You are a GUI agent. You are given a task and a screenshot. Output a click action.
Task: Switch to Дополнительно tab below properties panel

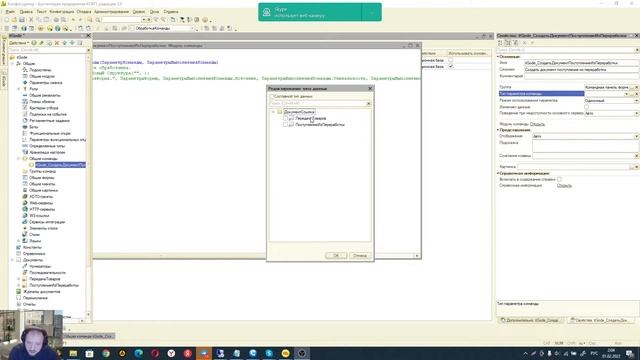(x=531, y=320)
